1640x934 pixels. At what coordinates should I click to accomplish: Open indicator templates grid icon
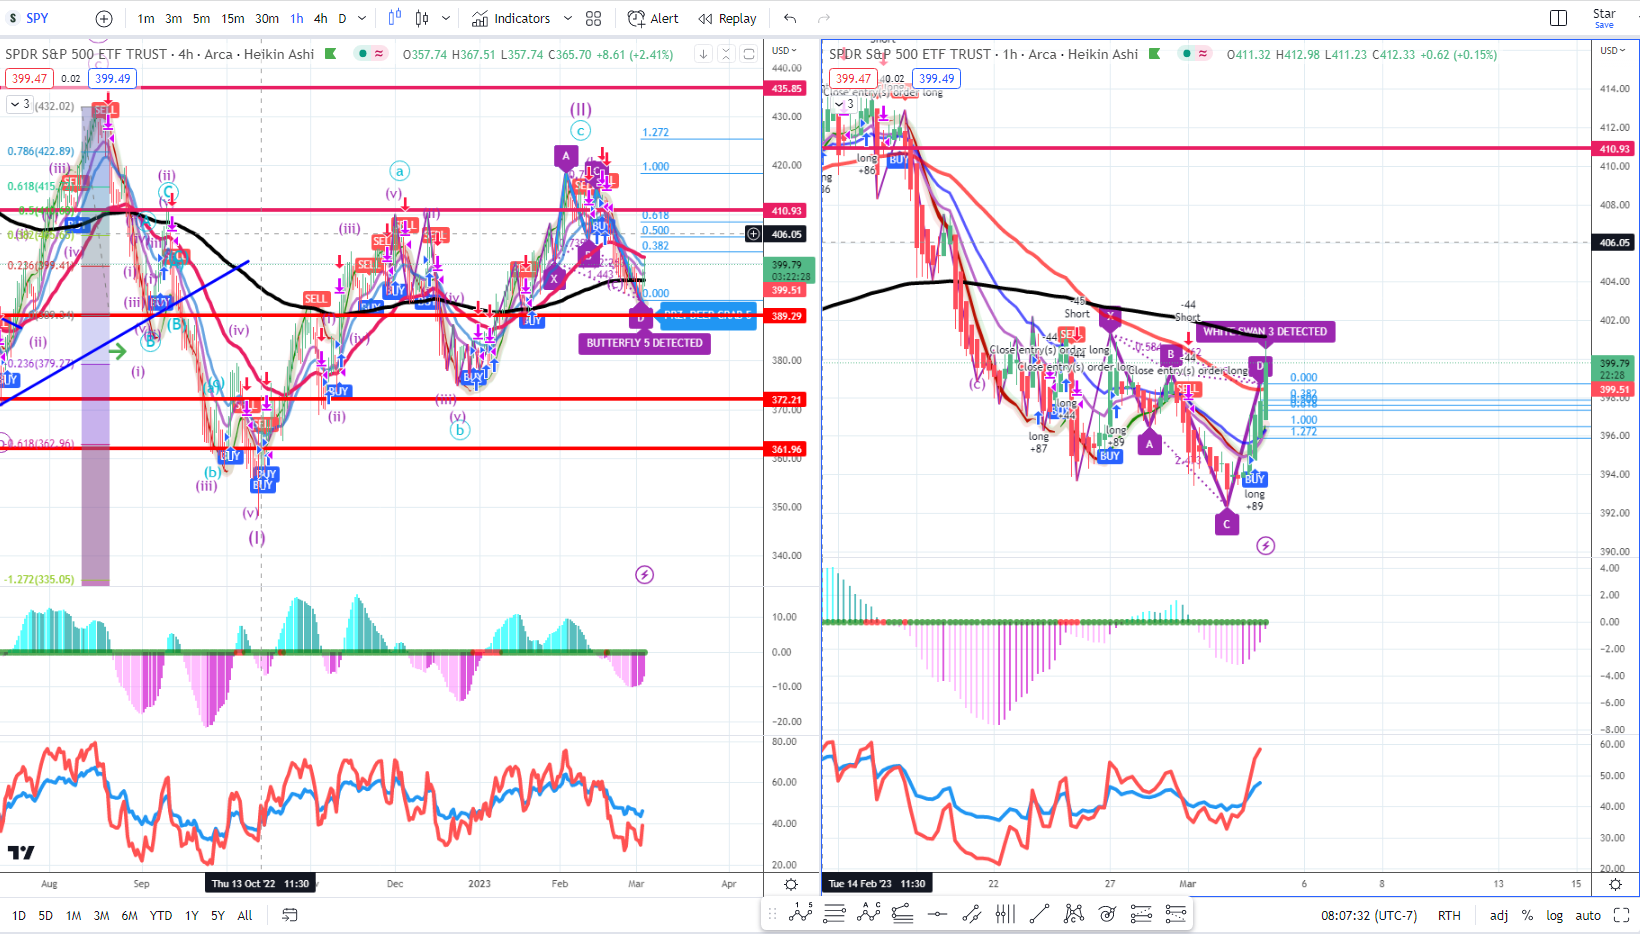(594, 18)
